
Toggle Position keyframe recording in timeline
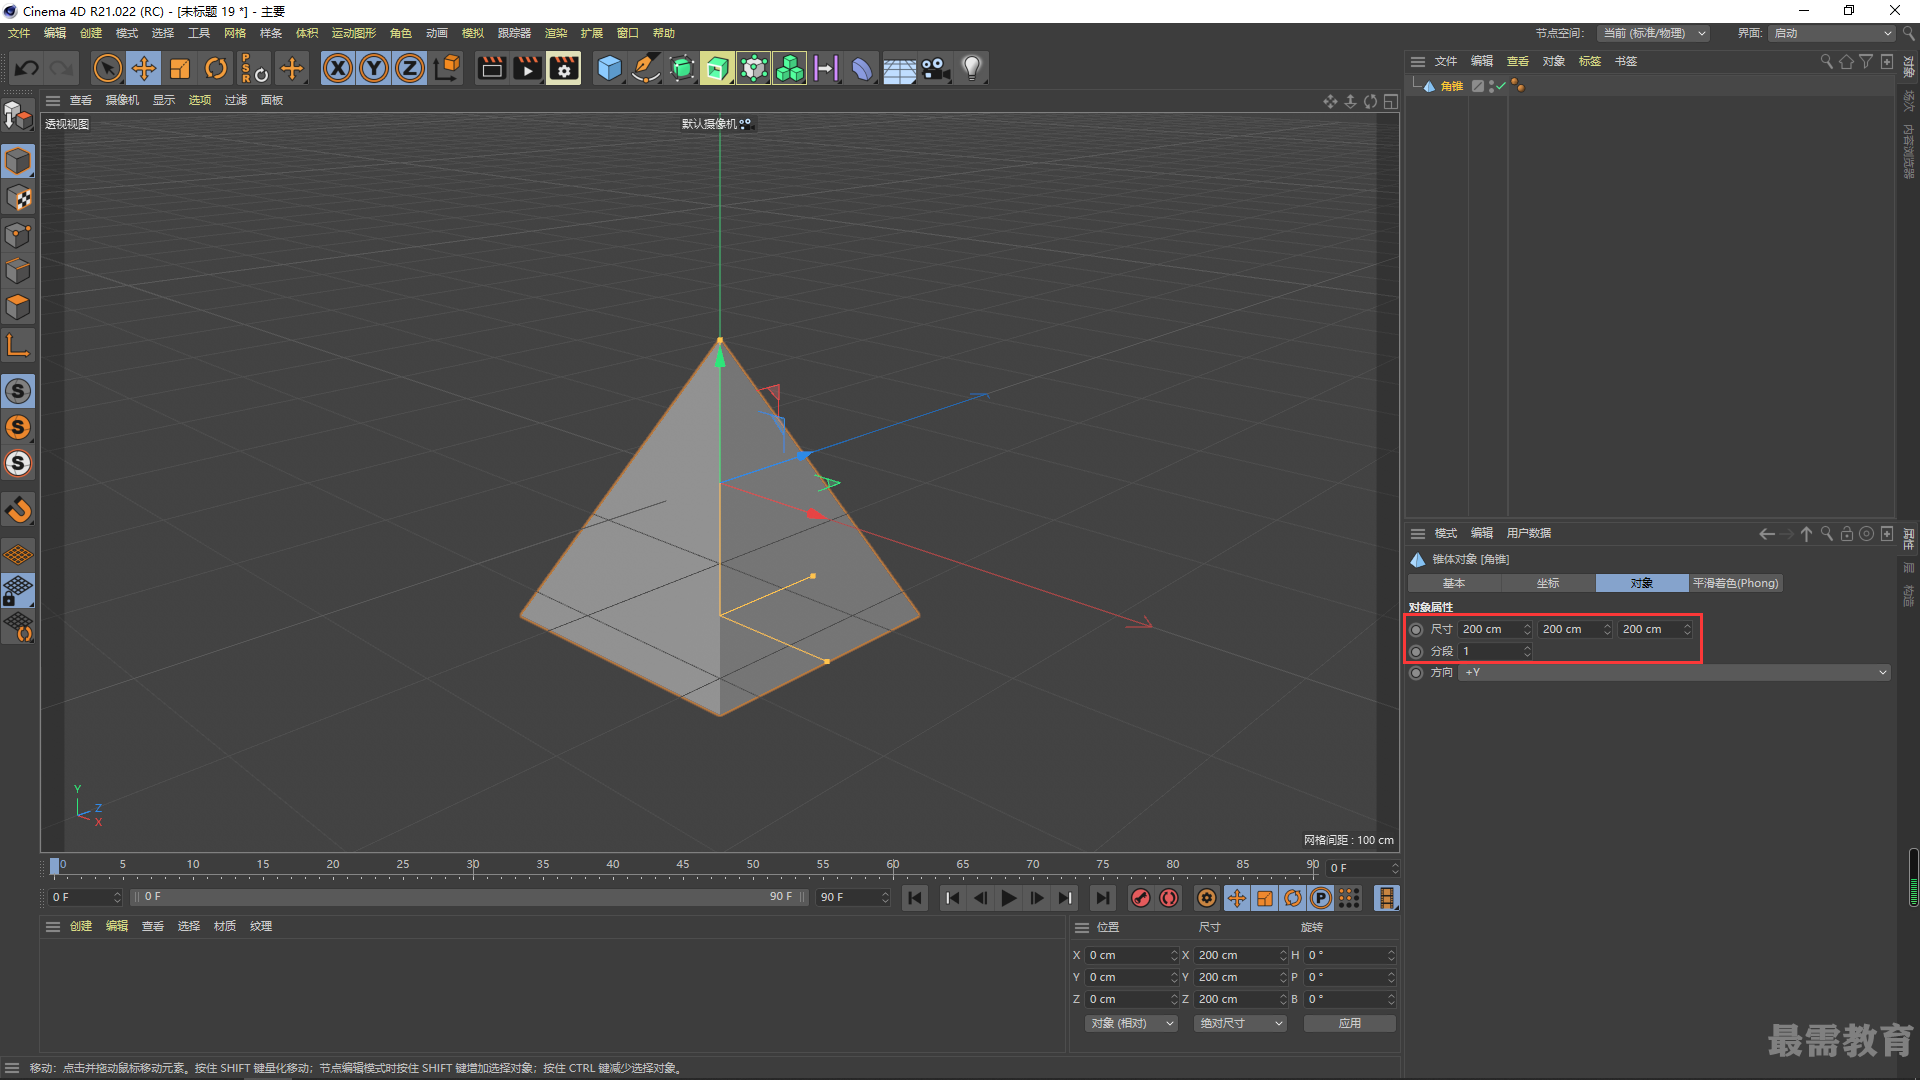tap(1237, 898)
